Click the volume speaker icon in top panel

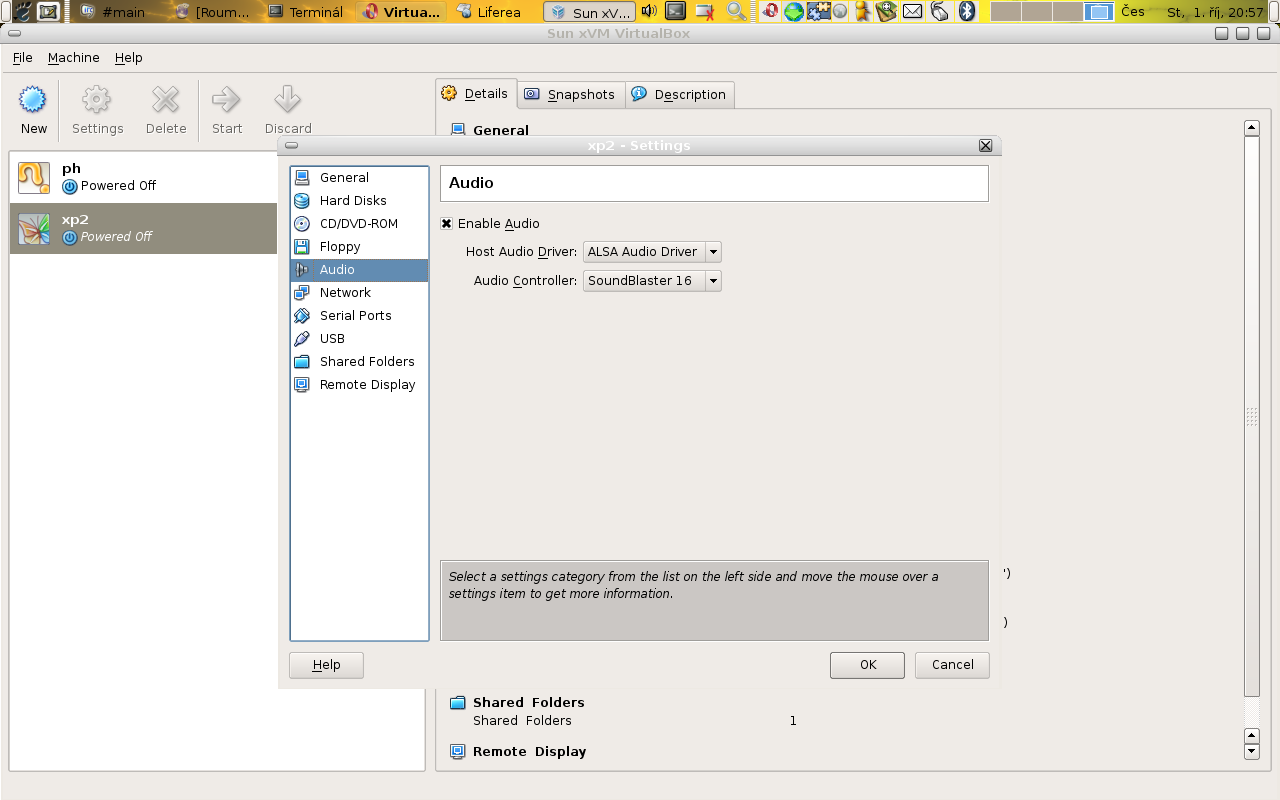[x=649, y=12]
